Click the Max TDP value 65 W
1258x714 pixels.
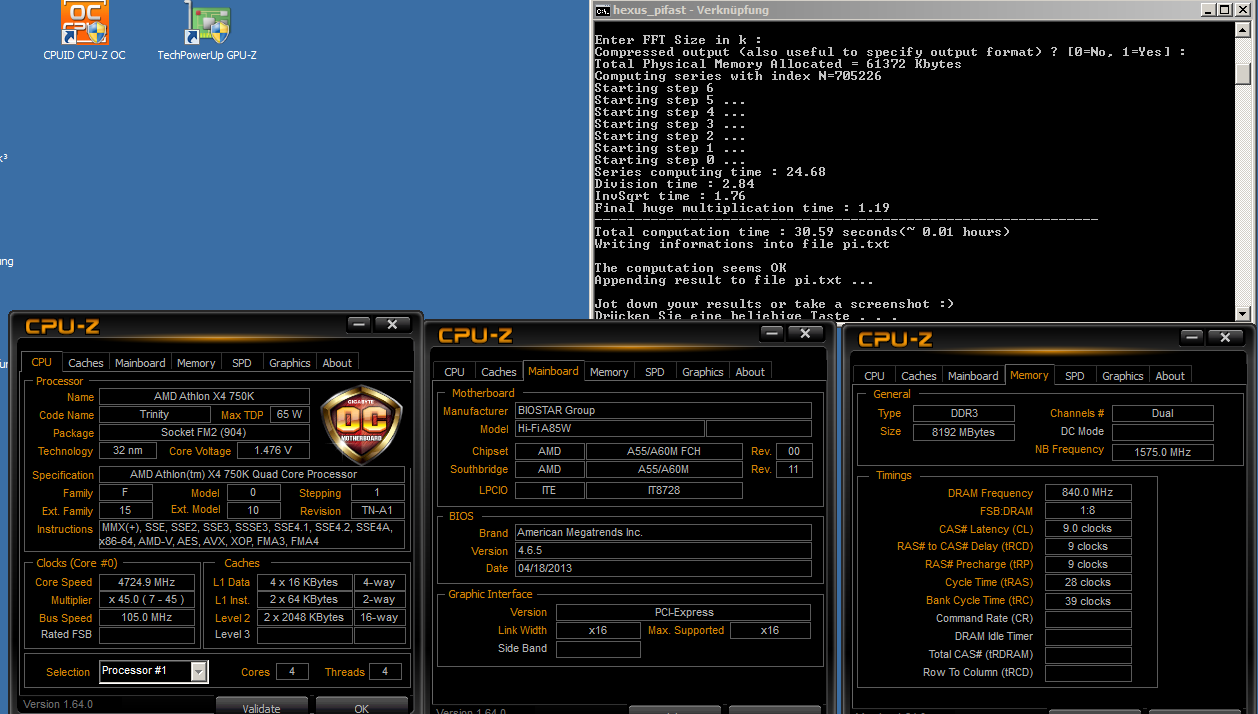289,414
